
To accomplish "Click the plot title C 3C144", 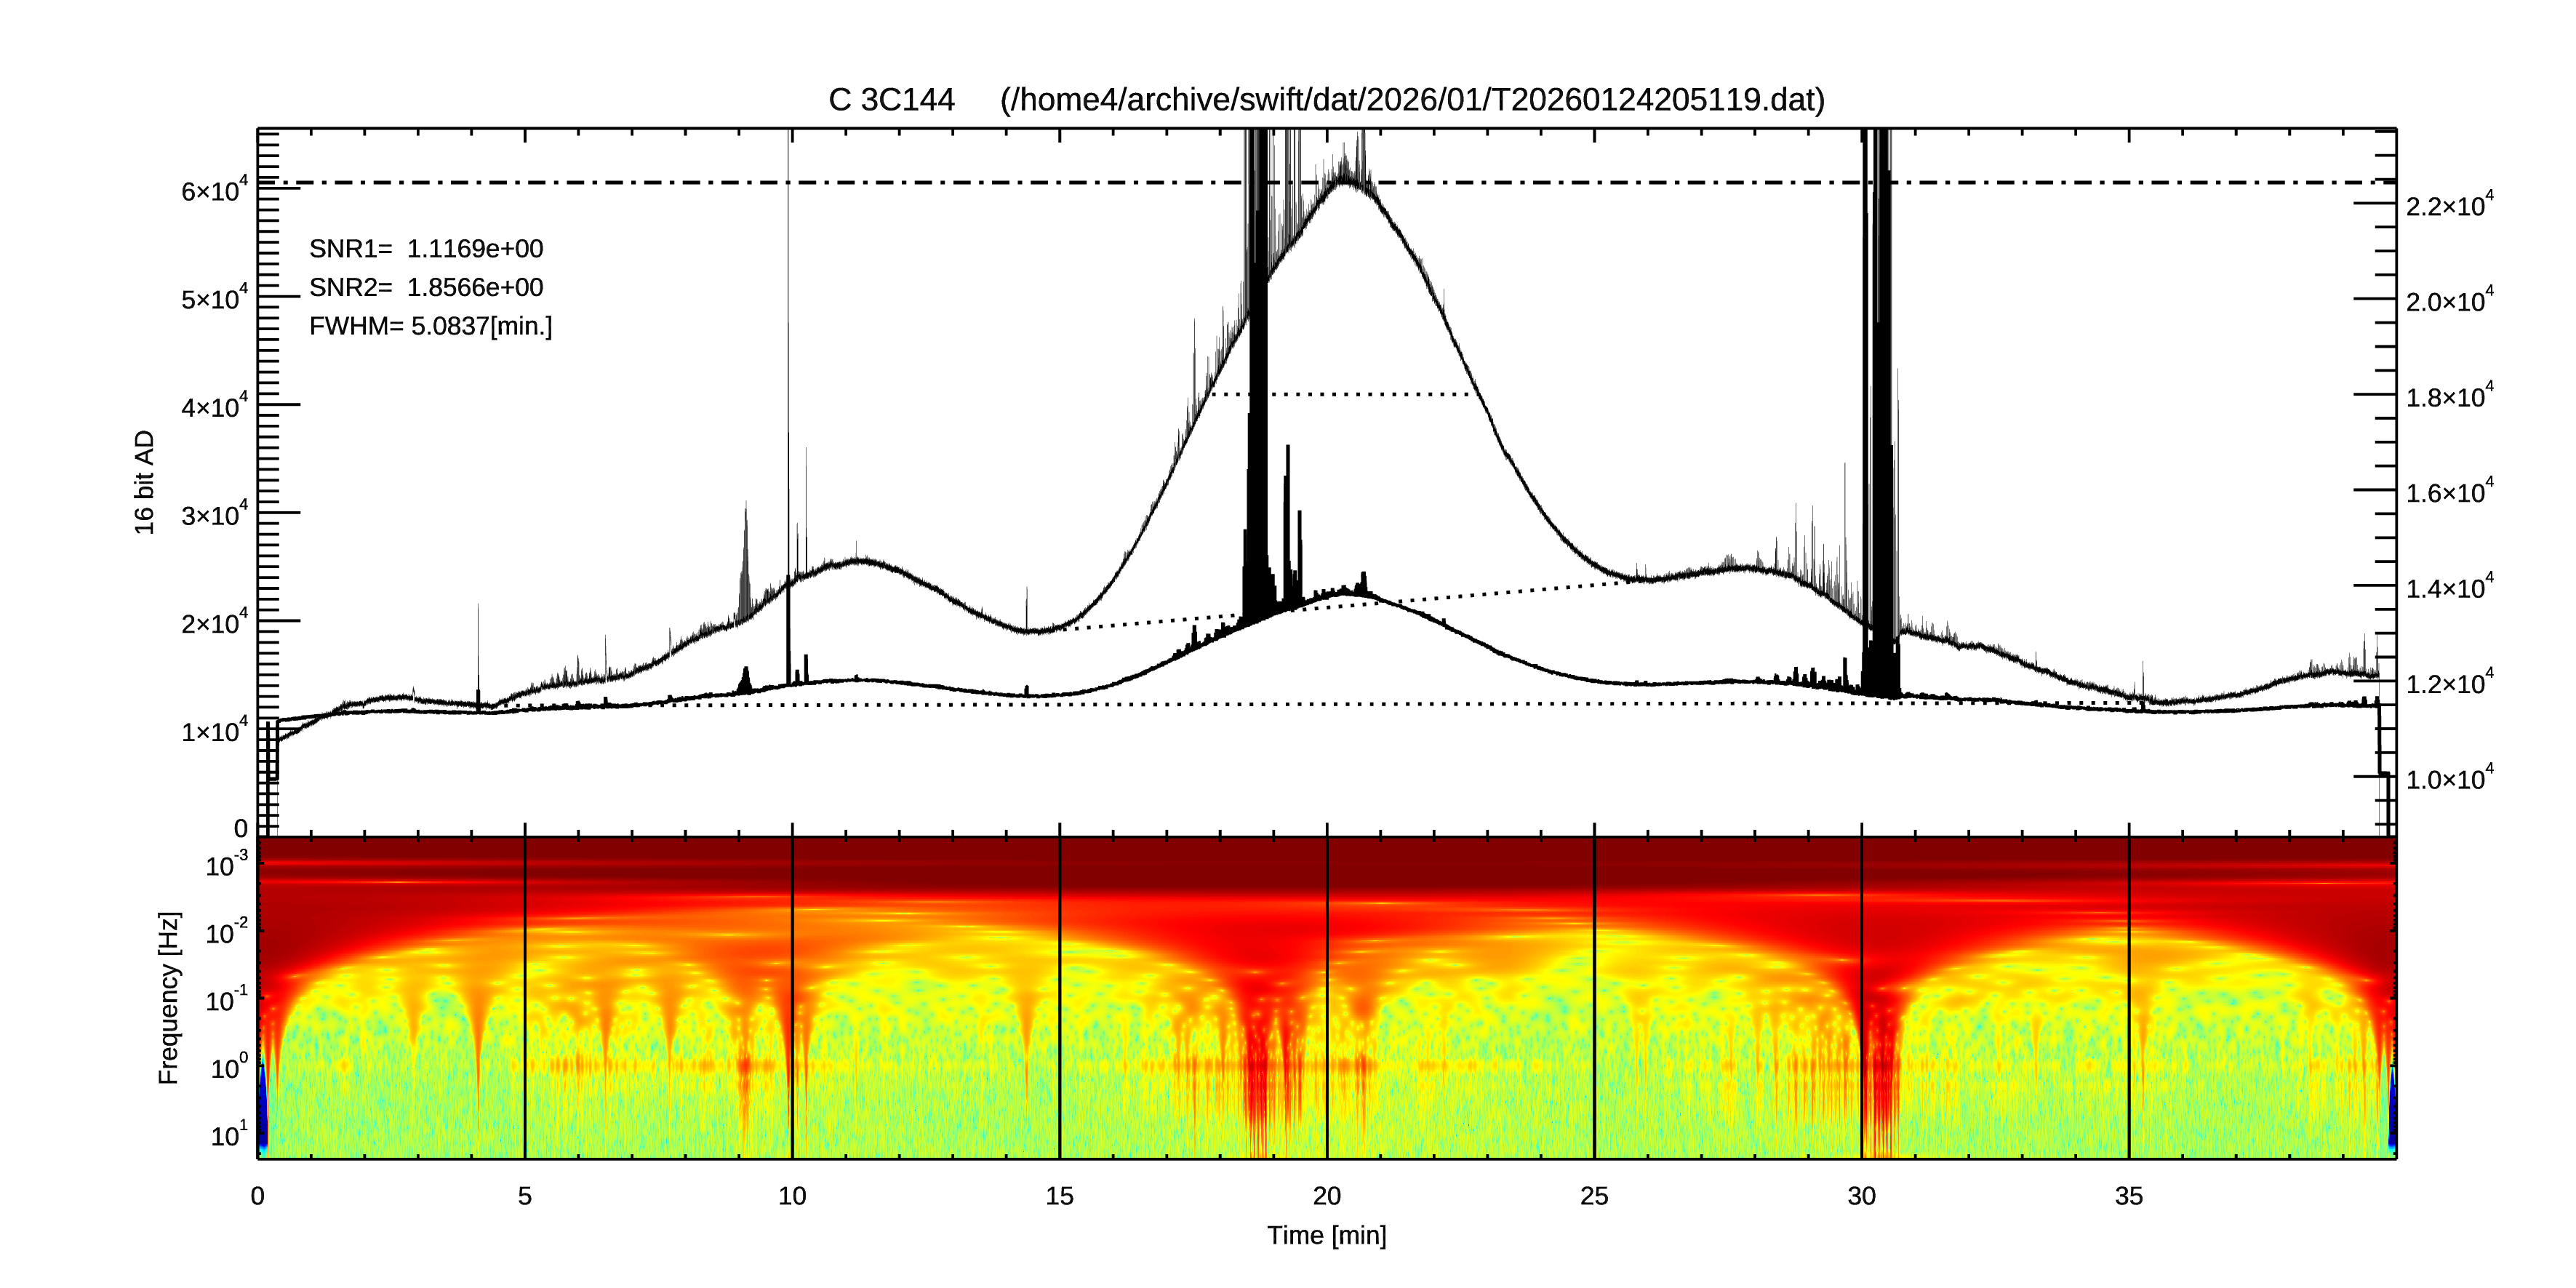I will [x=891, y=100].
